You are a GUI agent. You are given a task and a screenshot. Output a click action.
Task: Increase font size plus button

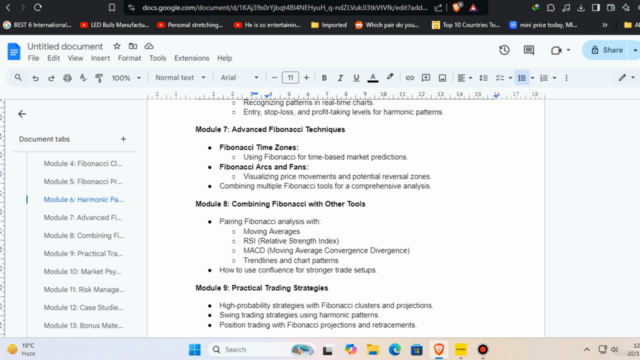(306, 78)
